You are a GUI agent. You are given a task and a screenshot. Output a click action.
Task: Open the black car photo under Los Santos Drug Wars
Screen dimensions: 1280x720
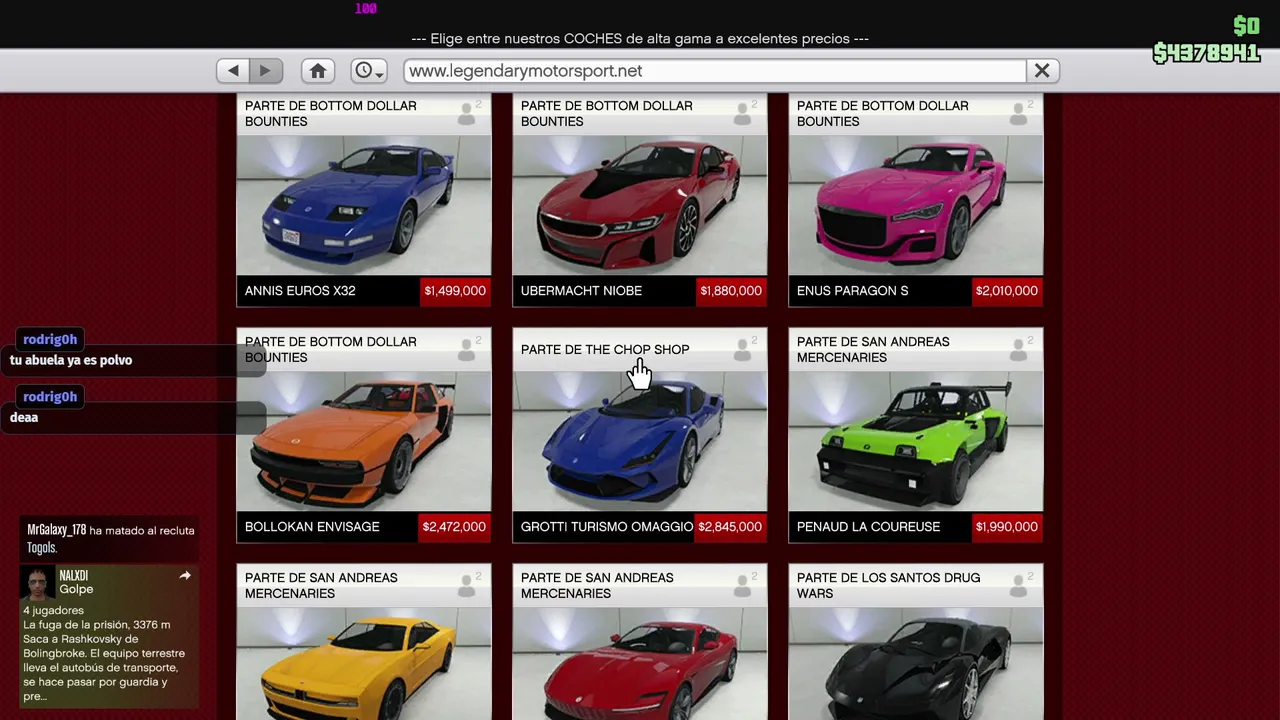click(916, 664)
